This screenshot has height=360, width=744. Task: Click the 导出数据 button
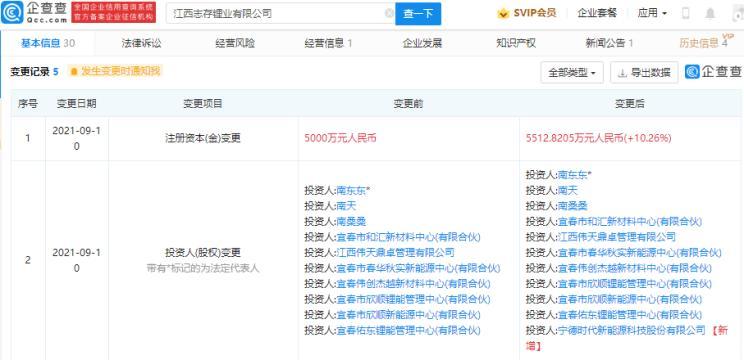[x=644, y=73]
